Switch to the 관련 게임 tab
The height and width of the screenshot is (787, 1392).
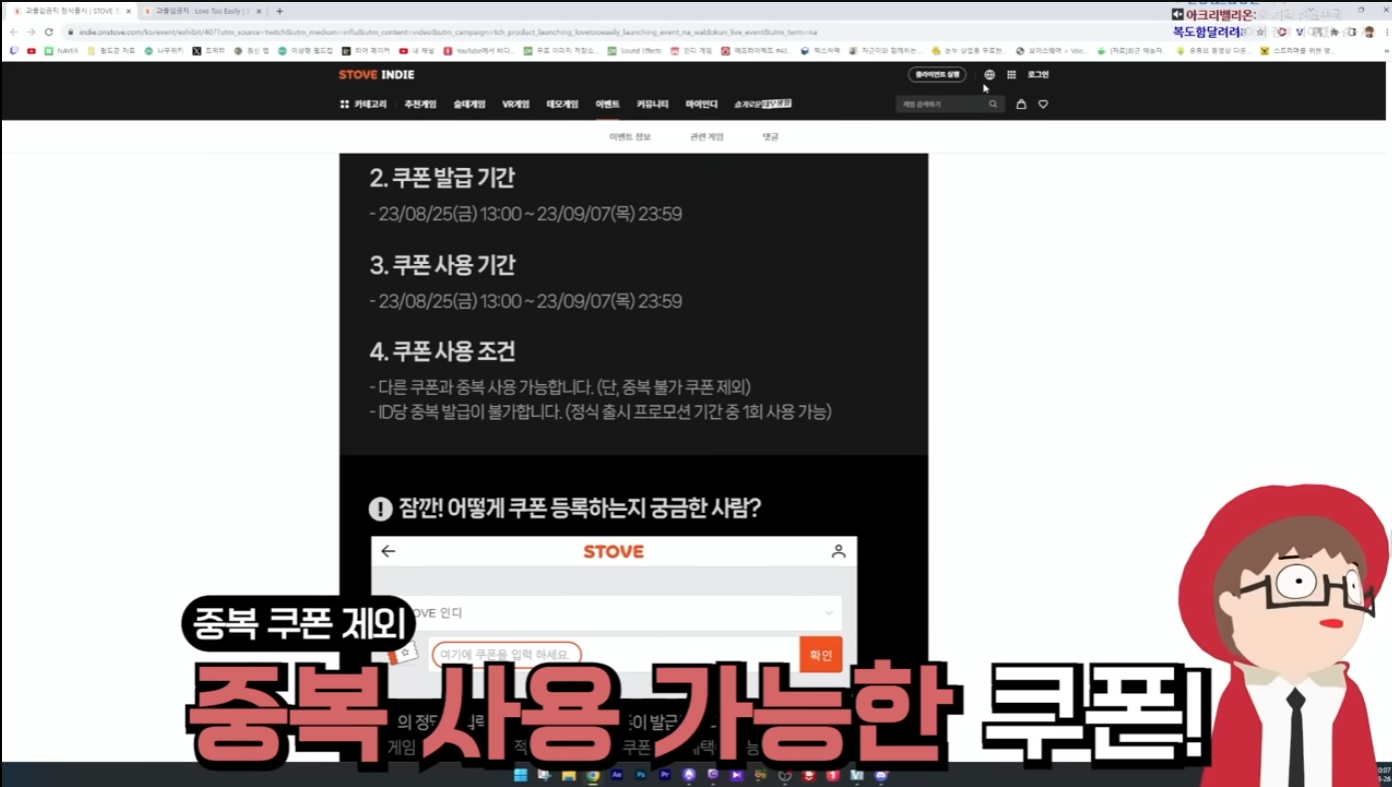tap(706, 137)
